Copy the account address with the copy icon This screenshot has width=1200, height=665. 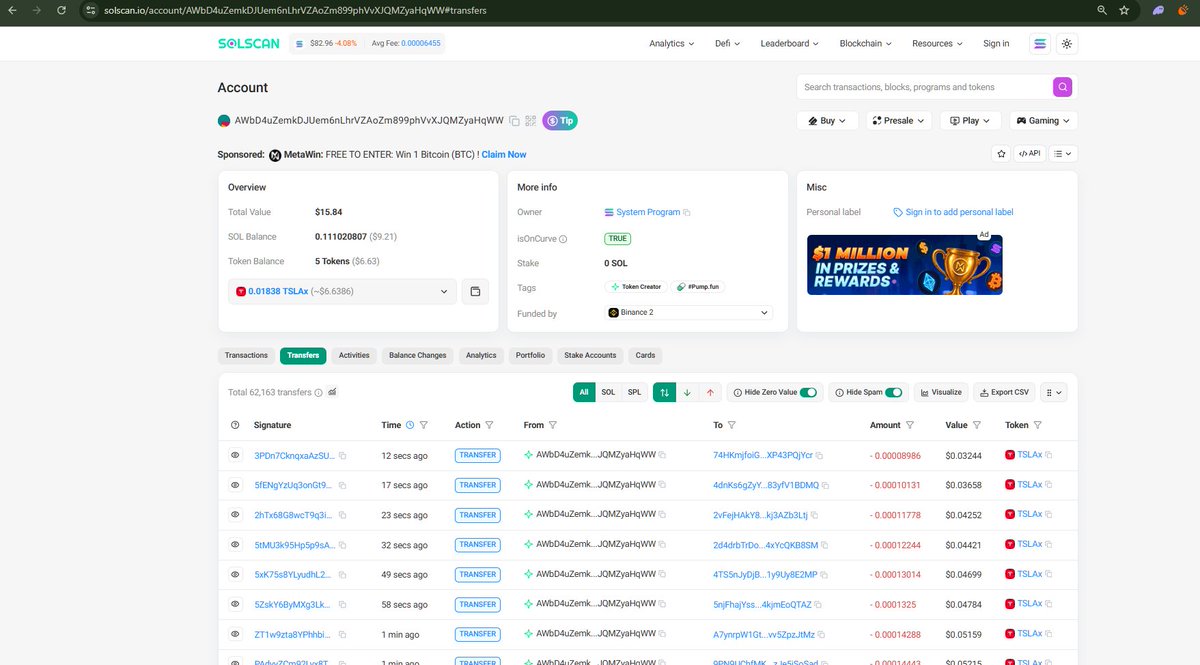click(514, 121)
